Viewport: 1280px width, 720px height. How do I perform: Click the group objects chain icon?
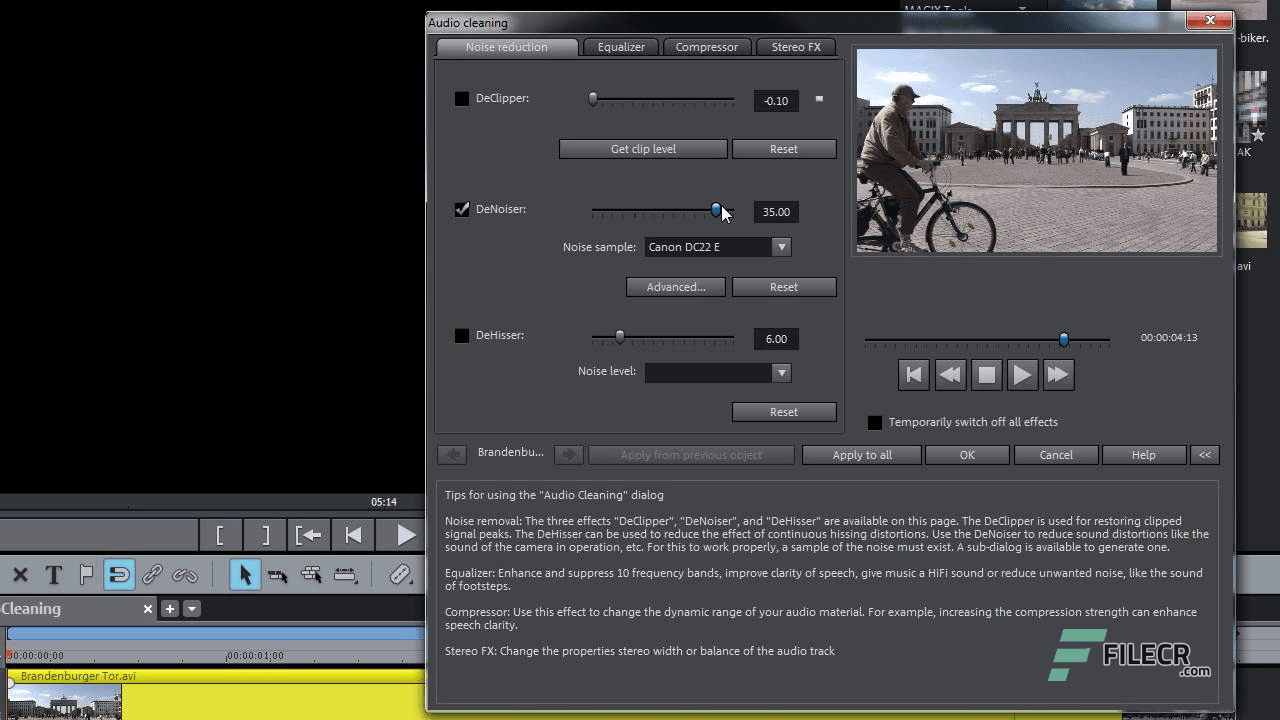point(152,575)
